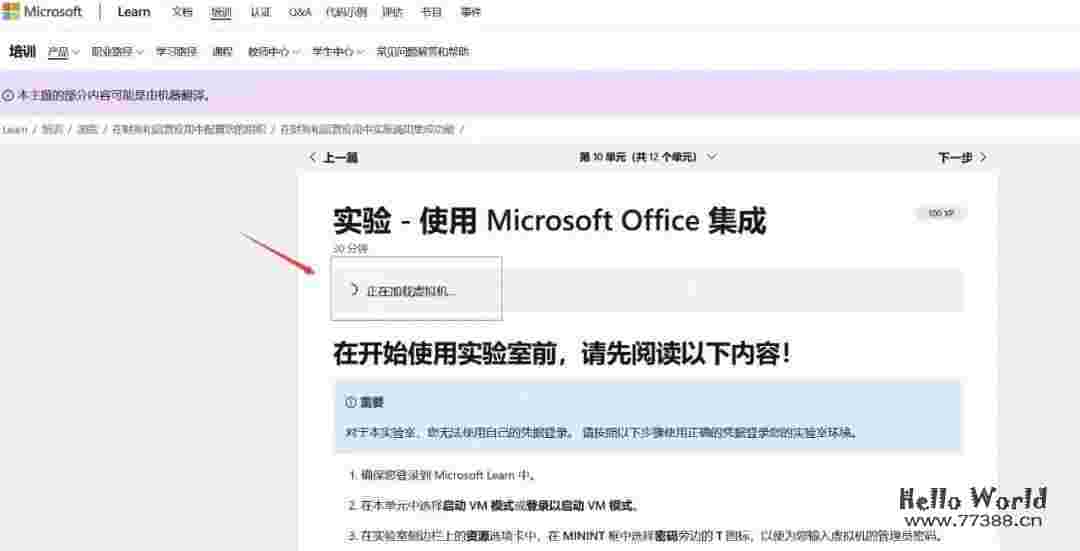Click the 30 分钟 duration text
The height and width of the screenshot is (551, 1080).
coord(351,249)
